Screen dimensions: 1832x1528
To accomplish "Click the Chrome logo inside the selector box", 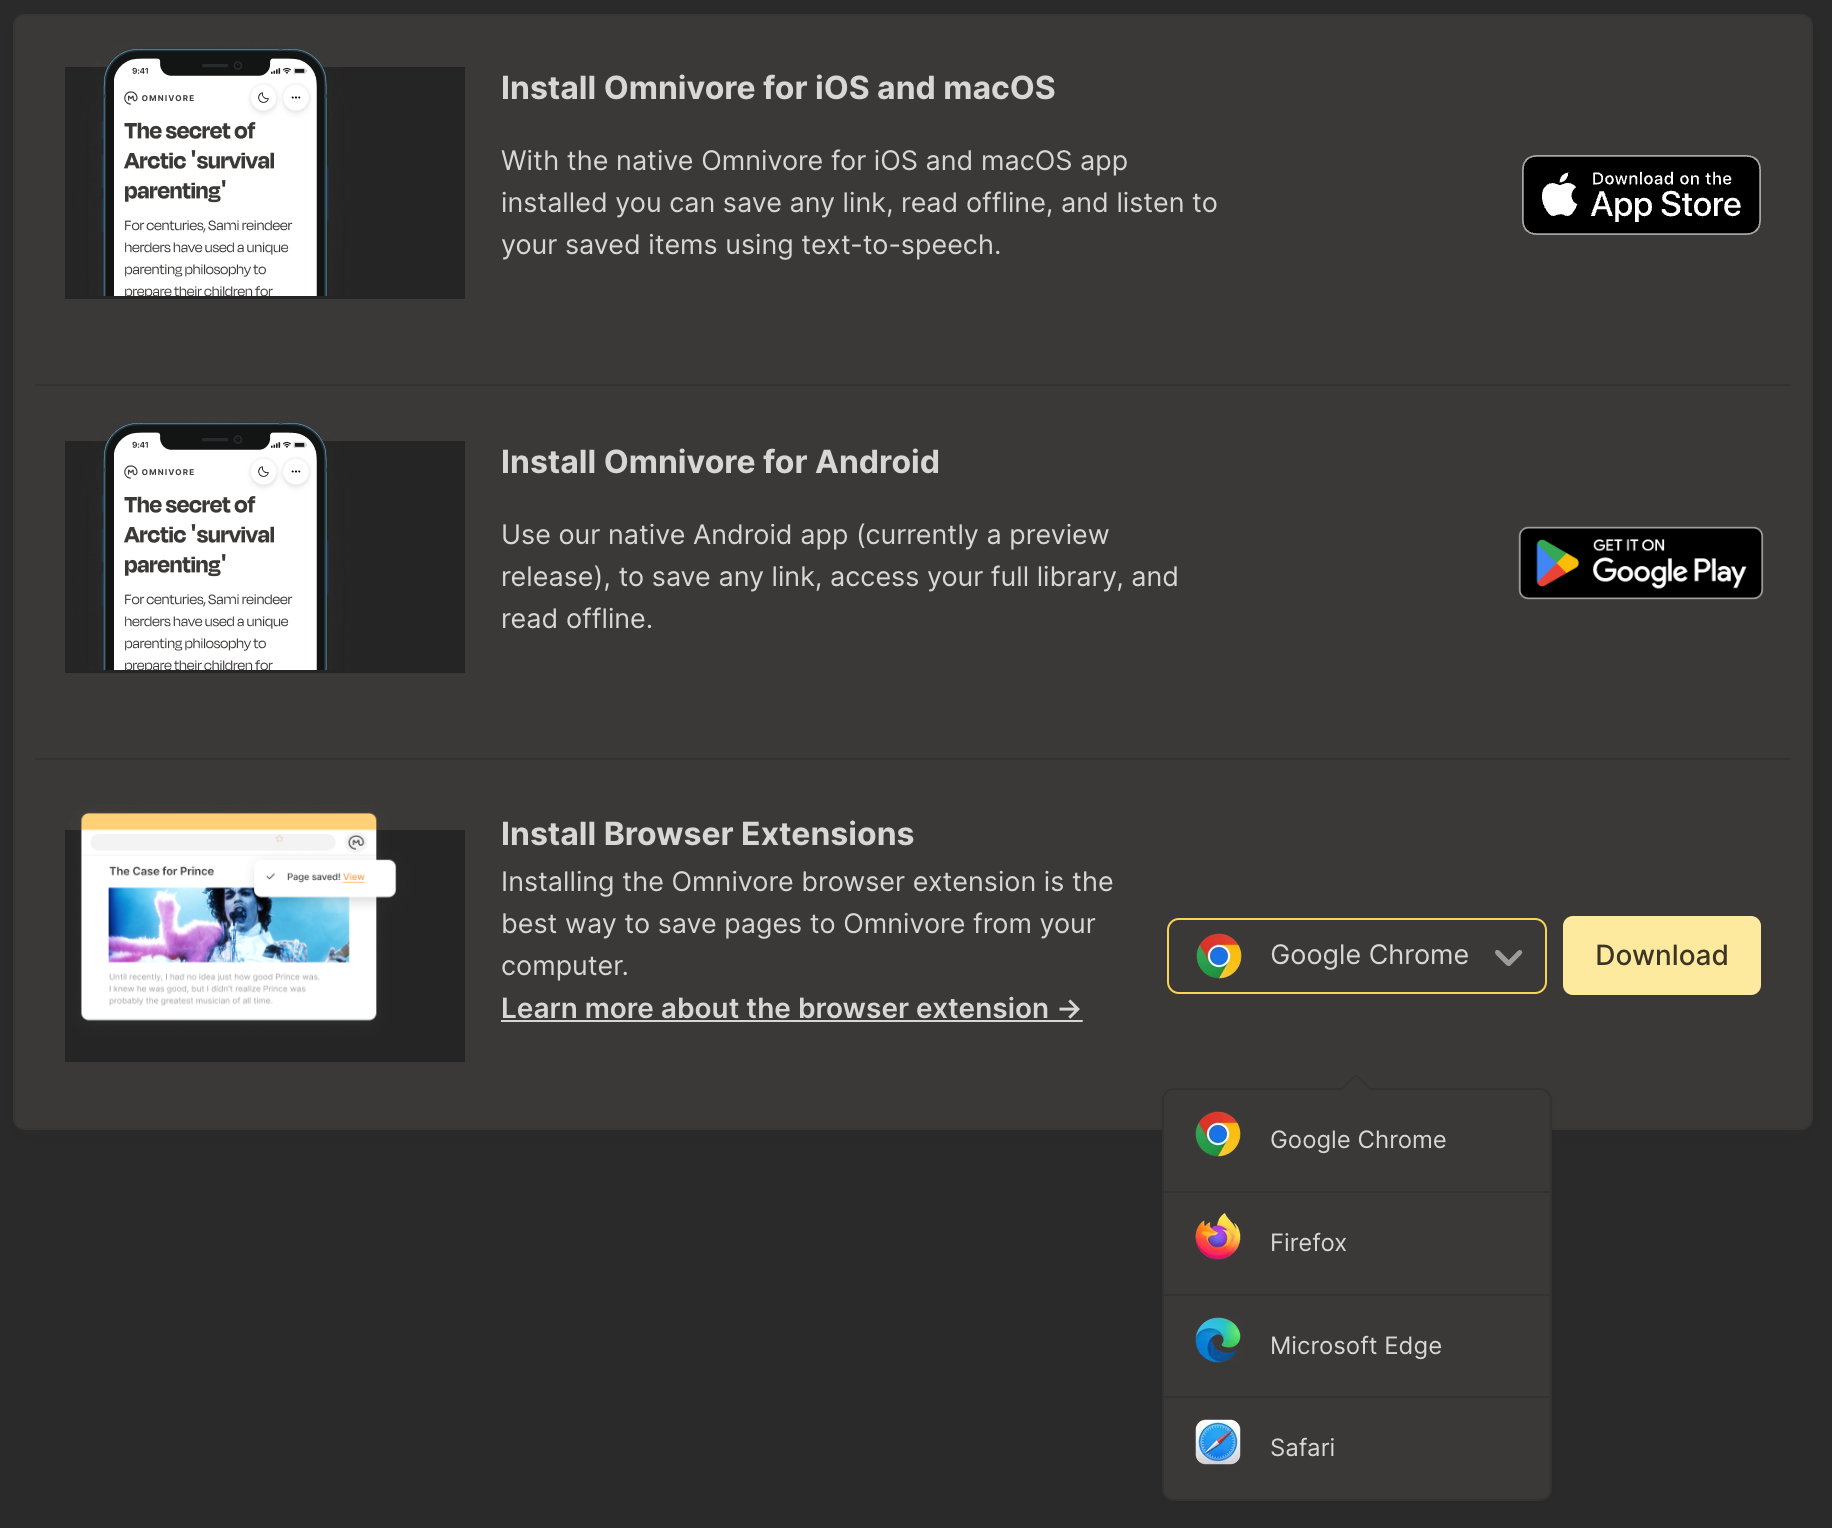I will click(x=1218, y=956).
